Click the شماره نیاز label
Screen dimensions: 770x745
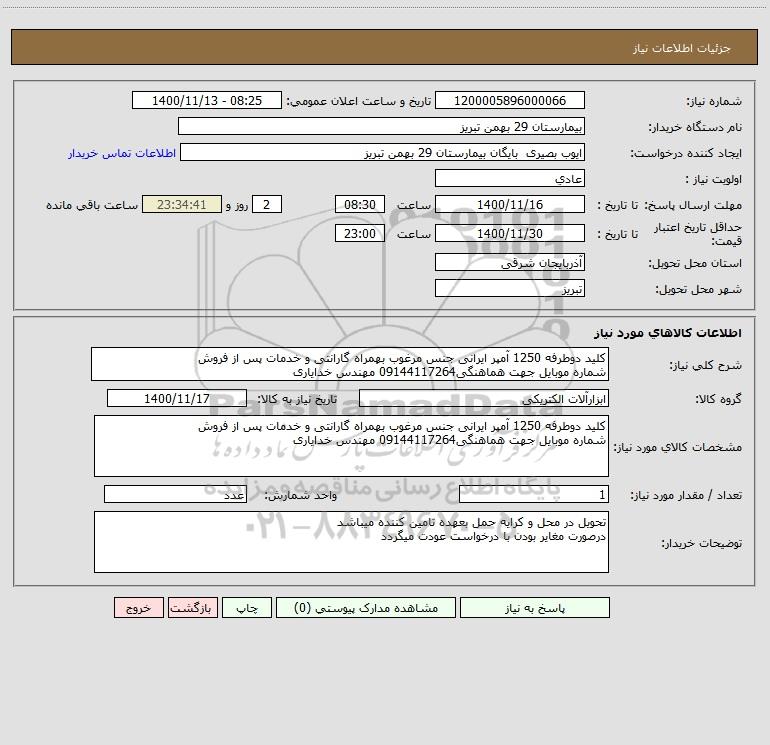(x=714, y=101)
